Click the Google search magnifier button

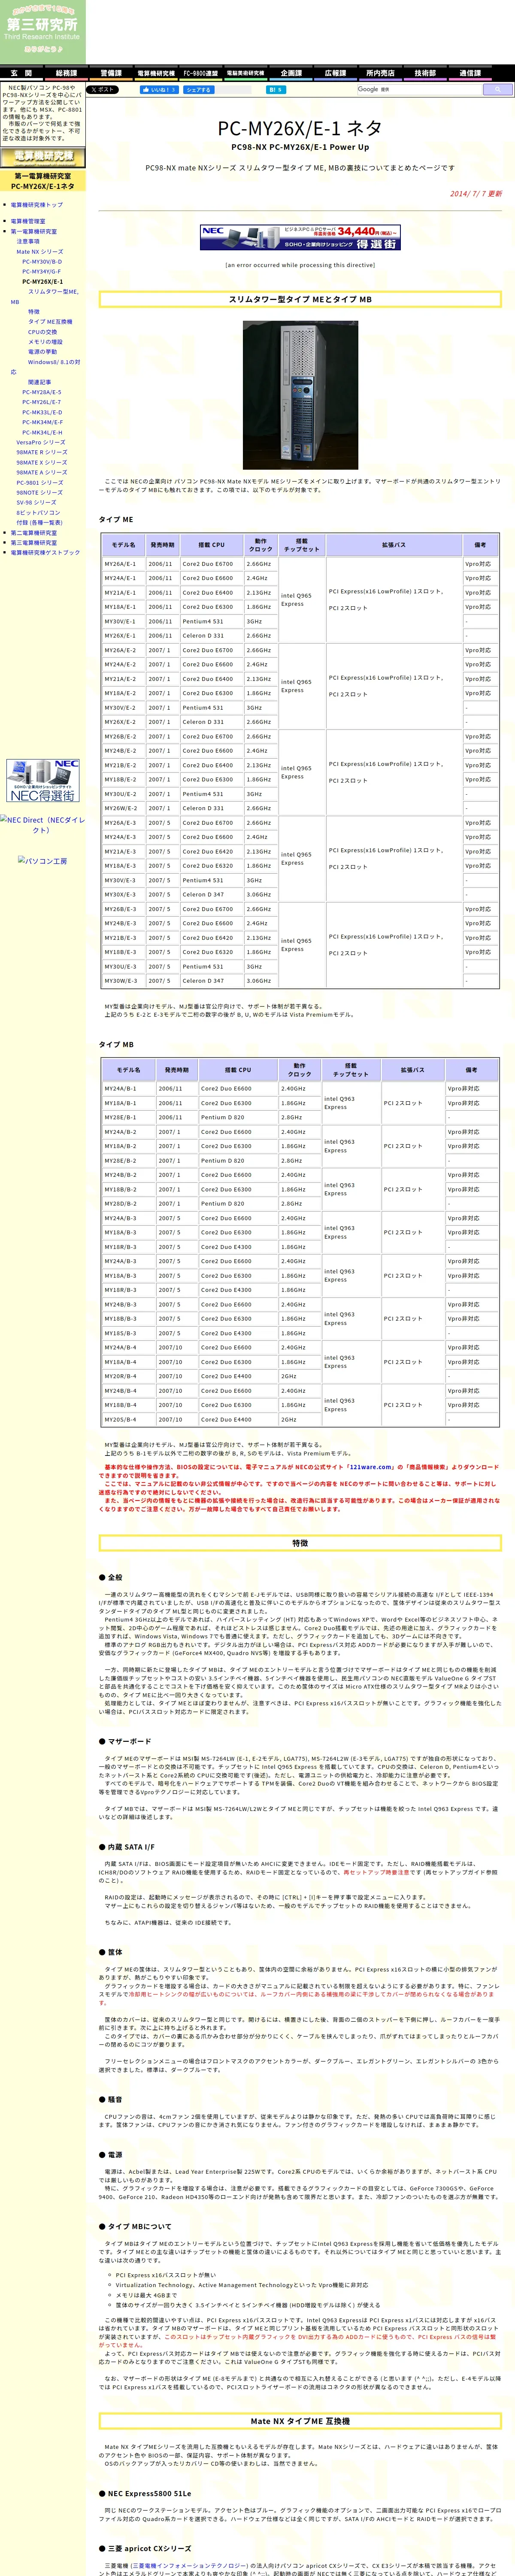(x=497, y=90)
